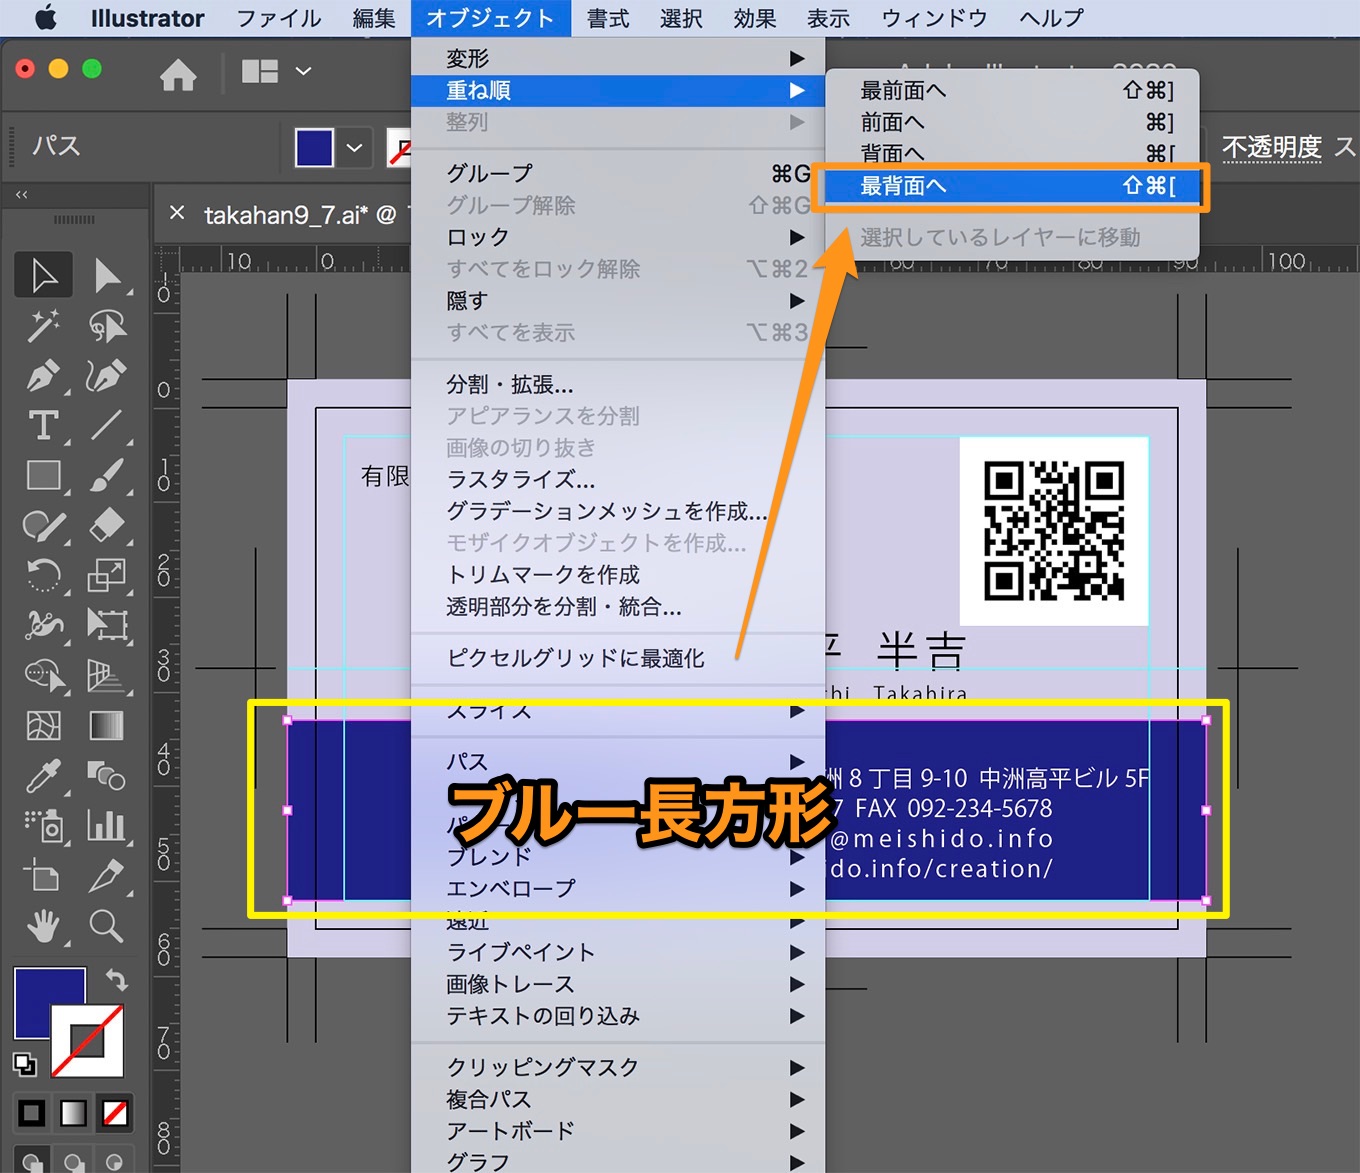Click トリムマークを作成 menu item

click(x=618, y=575)
